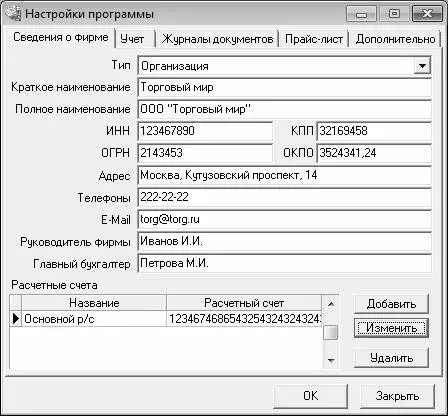The image size is (448, 416).
Task: Open the Журналы документов tab
Action: point(217,39)
